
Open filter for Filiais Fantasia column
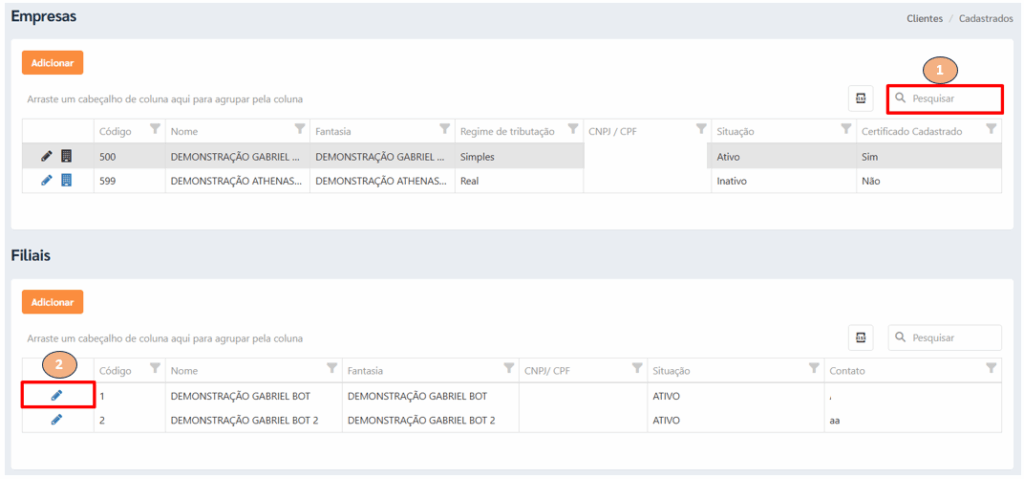(x=508, y=369)
